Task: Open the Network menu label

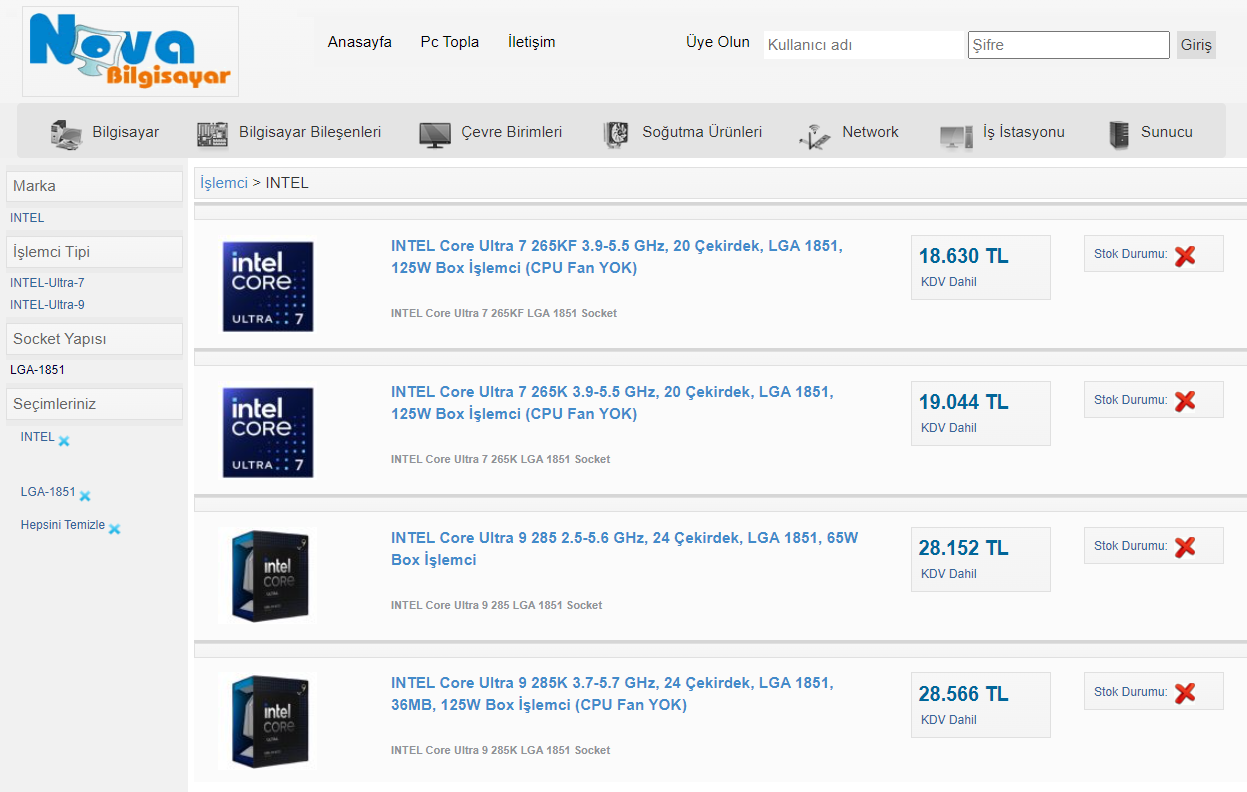Action: [870, 132]
